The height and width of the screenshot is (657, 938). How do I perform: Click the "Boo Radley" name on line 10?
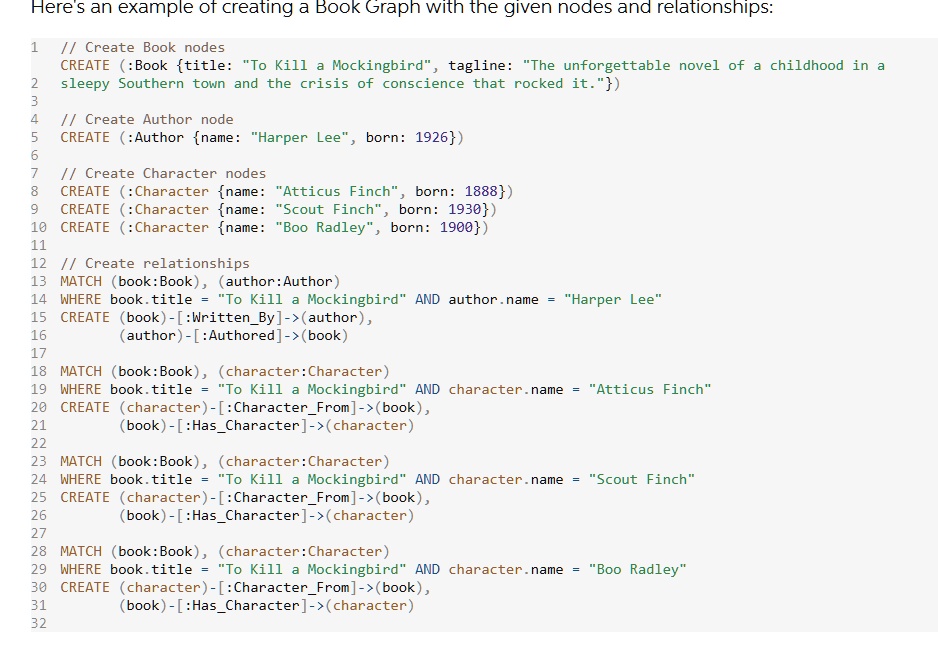(324, 227)
